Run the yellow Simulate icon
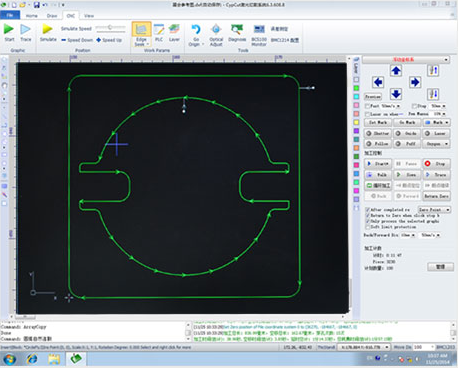 (x=48, y=29)
